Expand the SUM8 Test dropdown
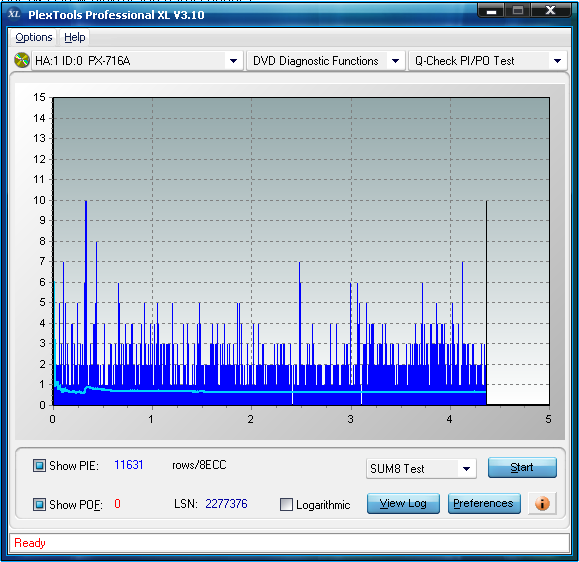This screenshot has width=579, height=562. 467,469
